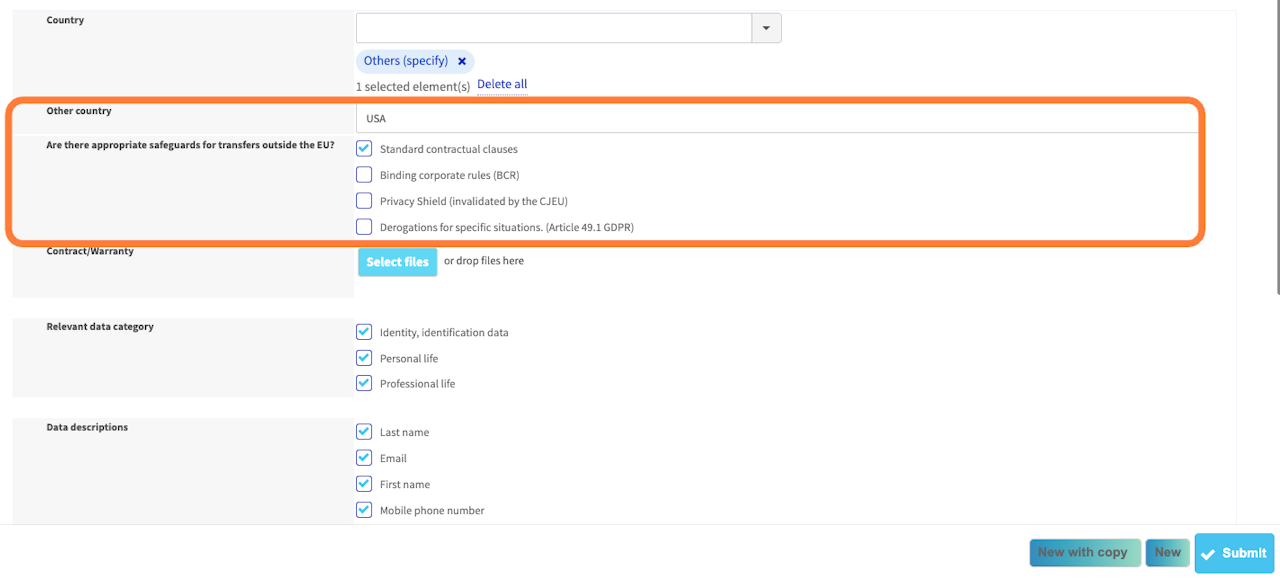Click the Other country text field
Image resolution: width=1280 pixels, height=579 pixels.
tap(776, 118)
